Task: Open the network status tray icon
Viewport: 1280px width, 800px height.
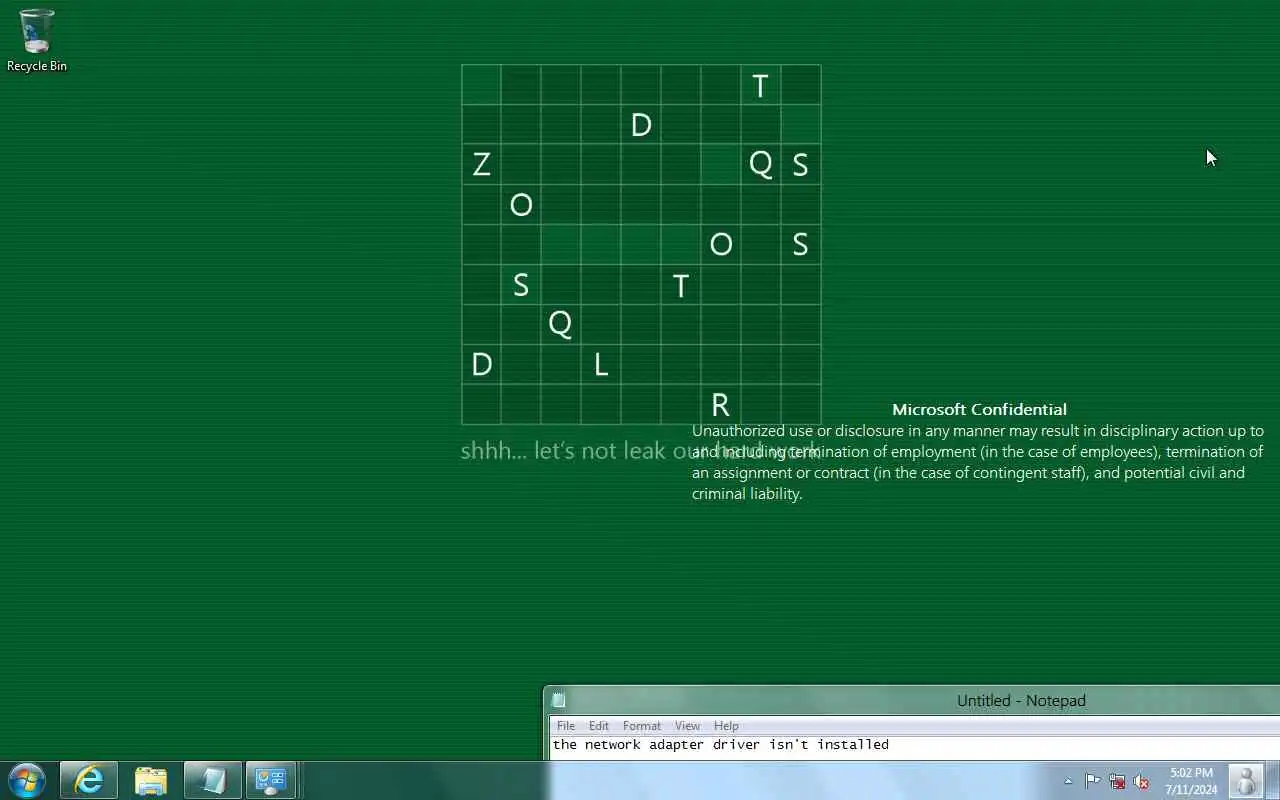Action: tap(1117, 781)
